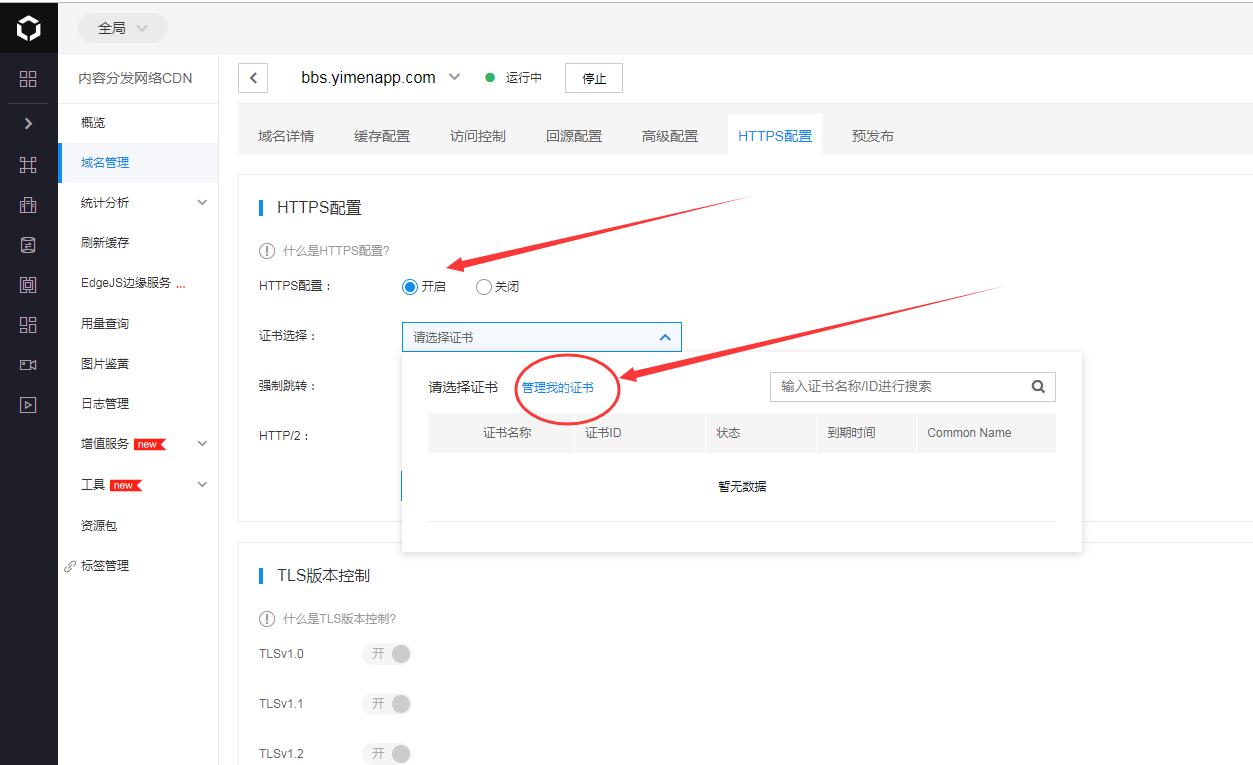Open EdgeJS边缘服务 in the sidebar
The width and height of the screenshot is (1253, 765).
[126, 283]
